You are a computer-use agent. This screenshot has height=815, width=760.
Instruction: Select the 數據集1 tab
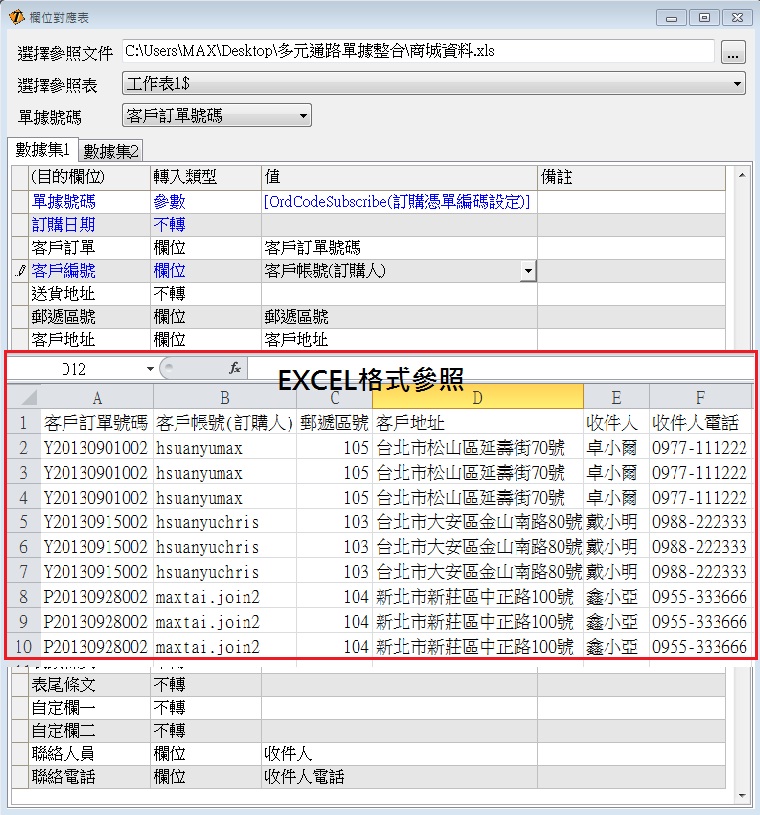42,150
